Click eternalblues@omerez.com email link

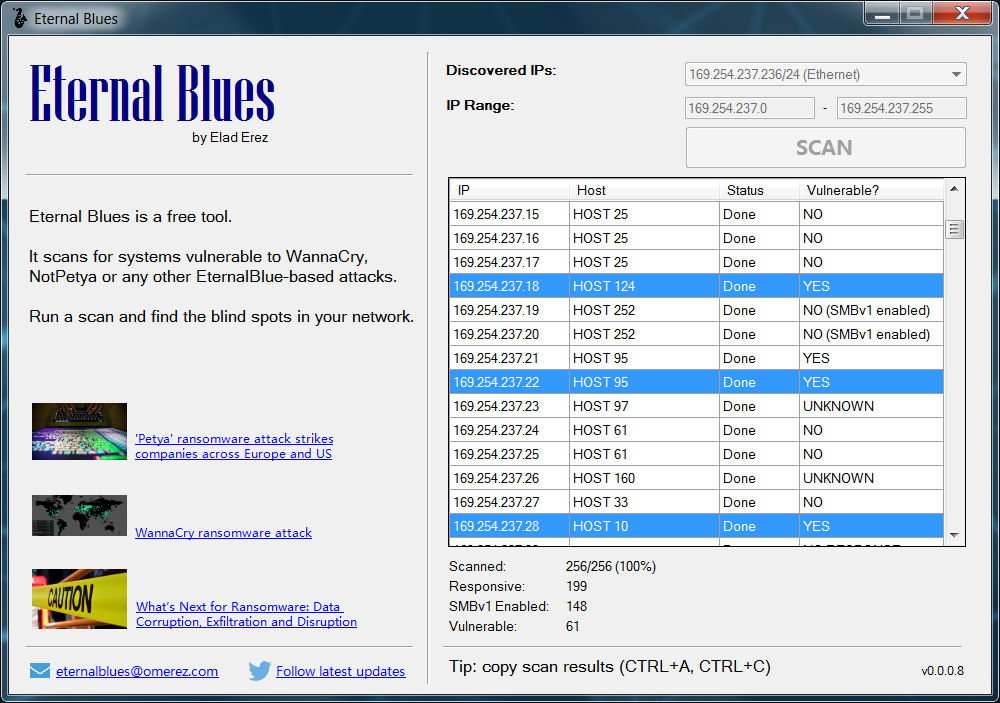137,671
